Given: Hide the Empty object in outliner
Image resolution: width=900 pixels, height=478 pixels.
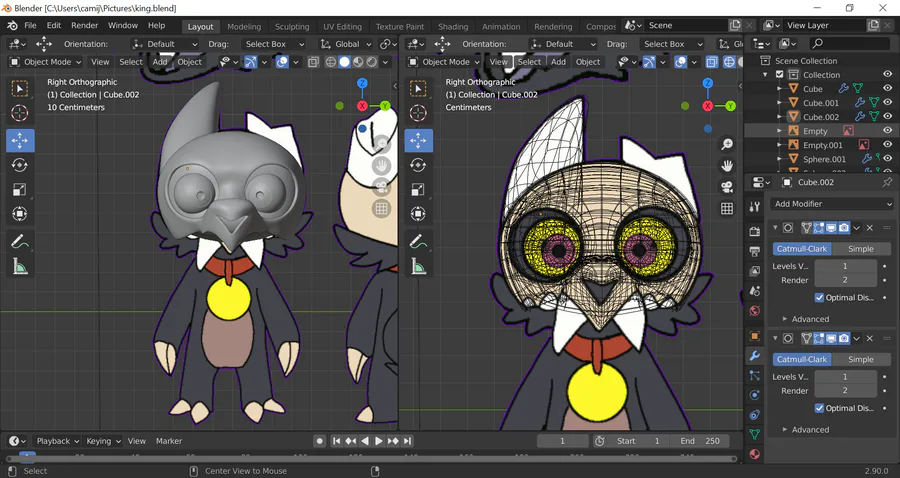Looking at the screenshot, I should (x=887, y=131).
